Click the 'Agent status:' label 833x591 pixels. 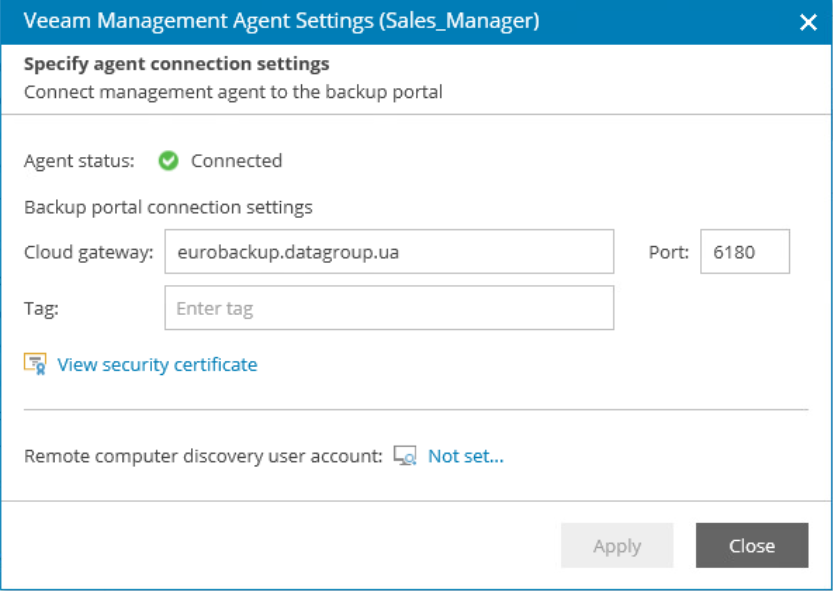tap(79, 161)
